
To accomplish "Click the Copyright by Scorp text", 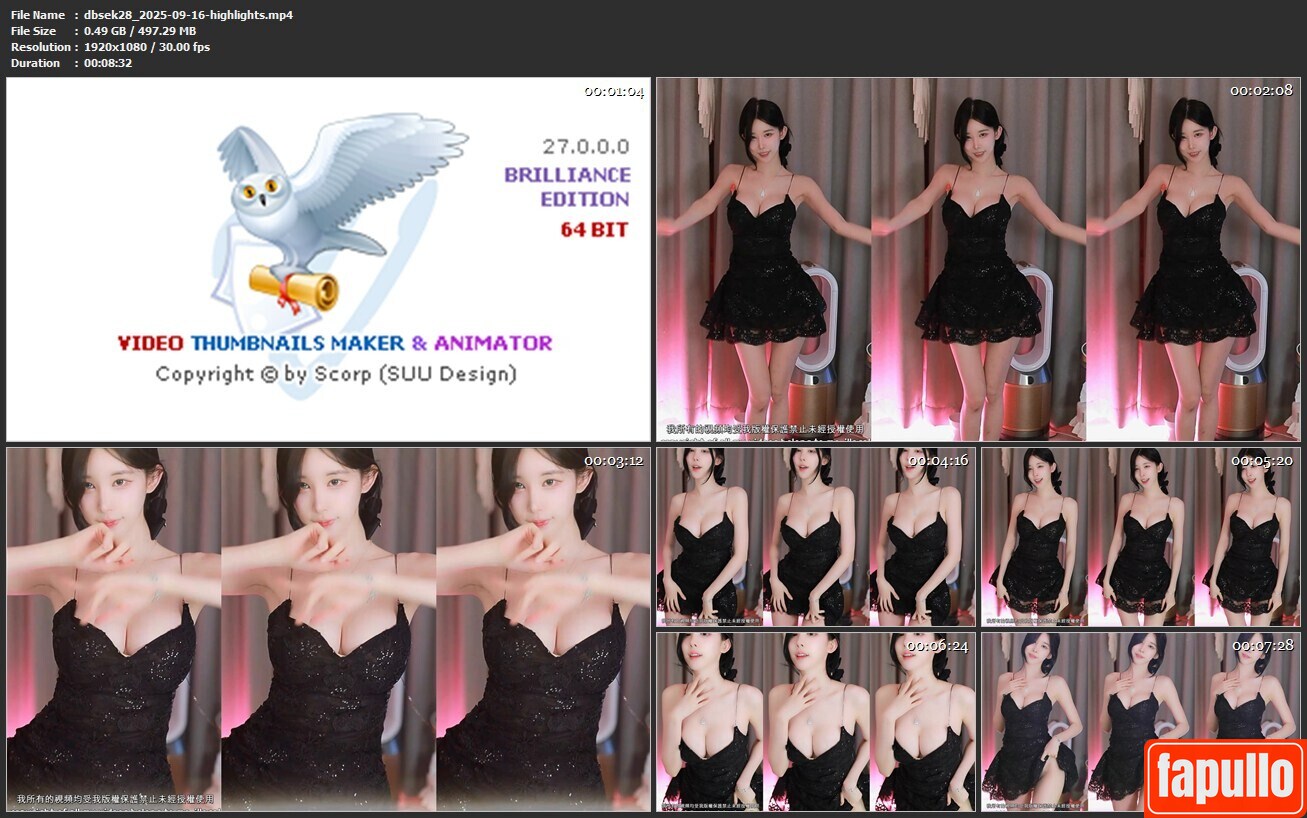I will click(336, 374).
